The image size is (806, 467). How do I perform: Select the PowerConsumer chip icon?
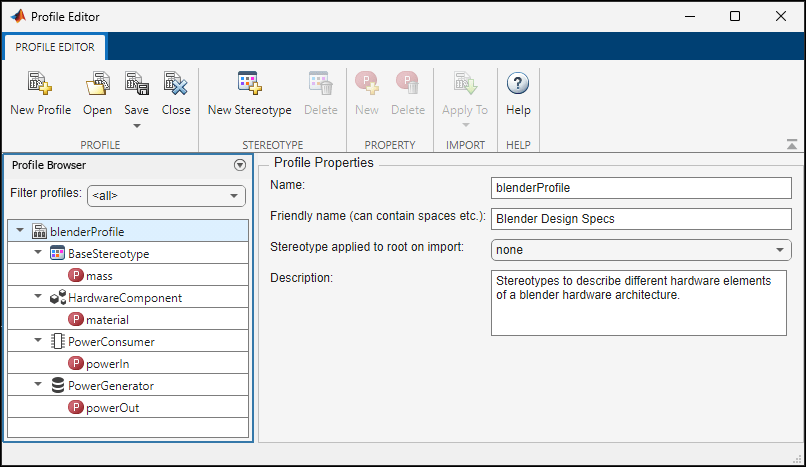[x=58, y=341]
